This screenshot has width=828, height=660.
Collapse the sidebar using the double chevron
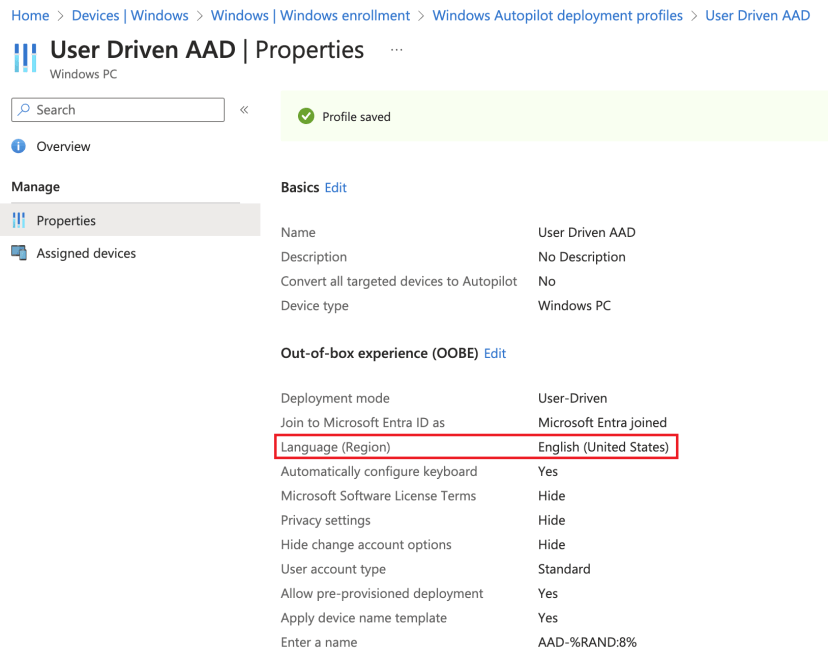click(244, 110)
